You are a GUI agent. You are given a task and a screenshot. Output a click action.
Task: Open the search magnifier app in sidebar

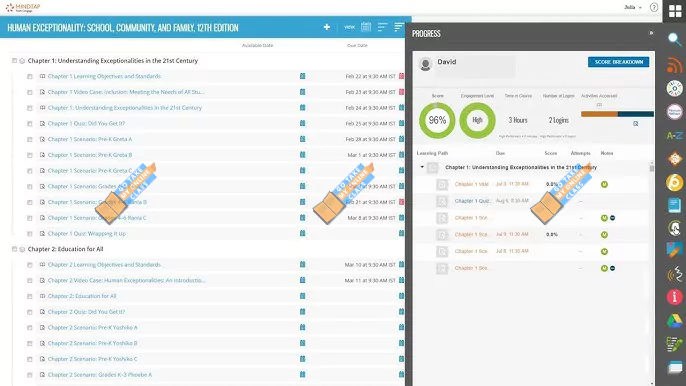click(x=674, y=39)
